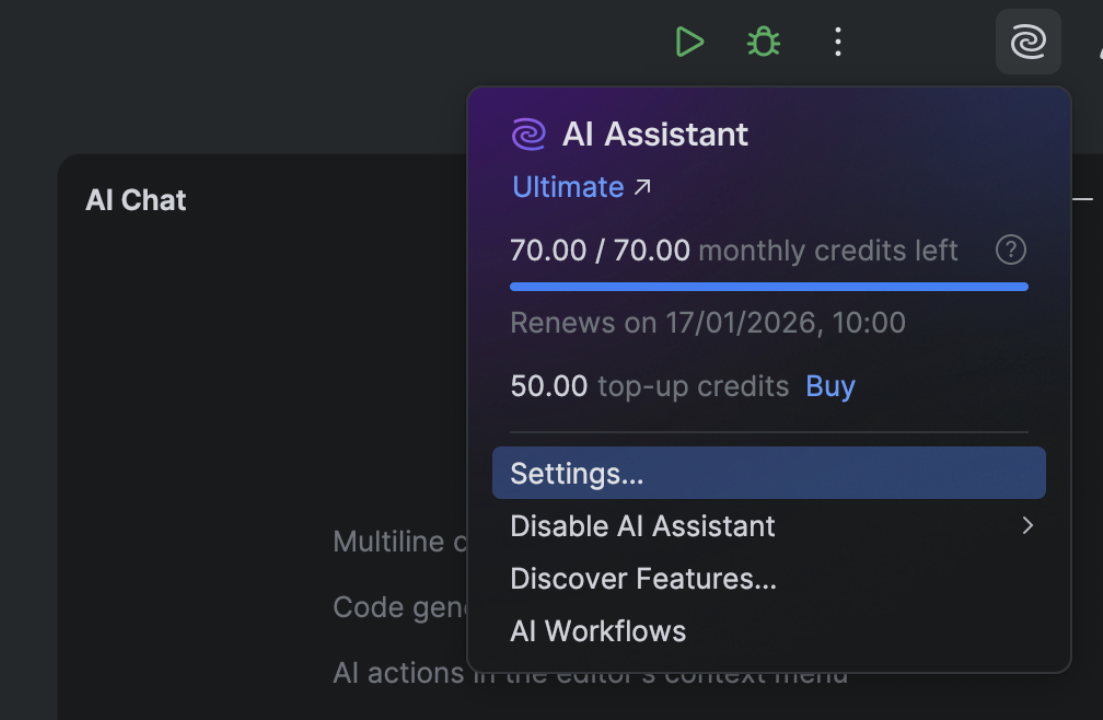Click the question mark help icon

[x=1011, y=250]
